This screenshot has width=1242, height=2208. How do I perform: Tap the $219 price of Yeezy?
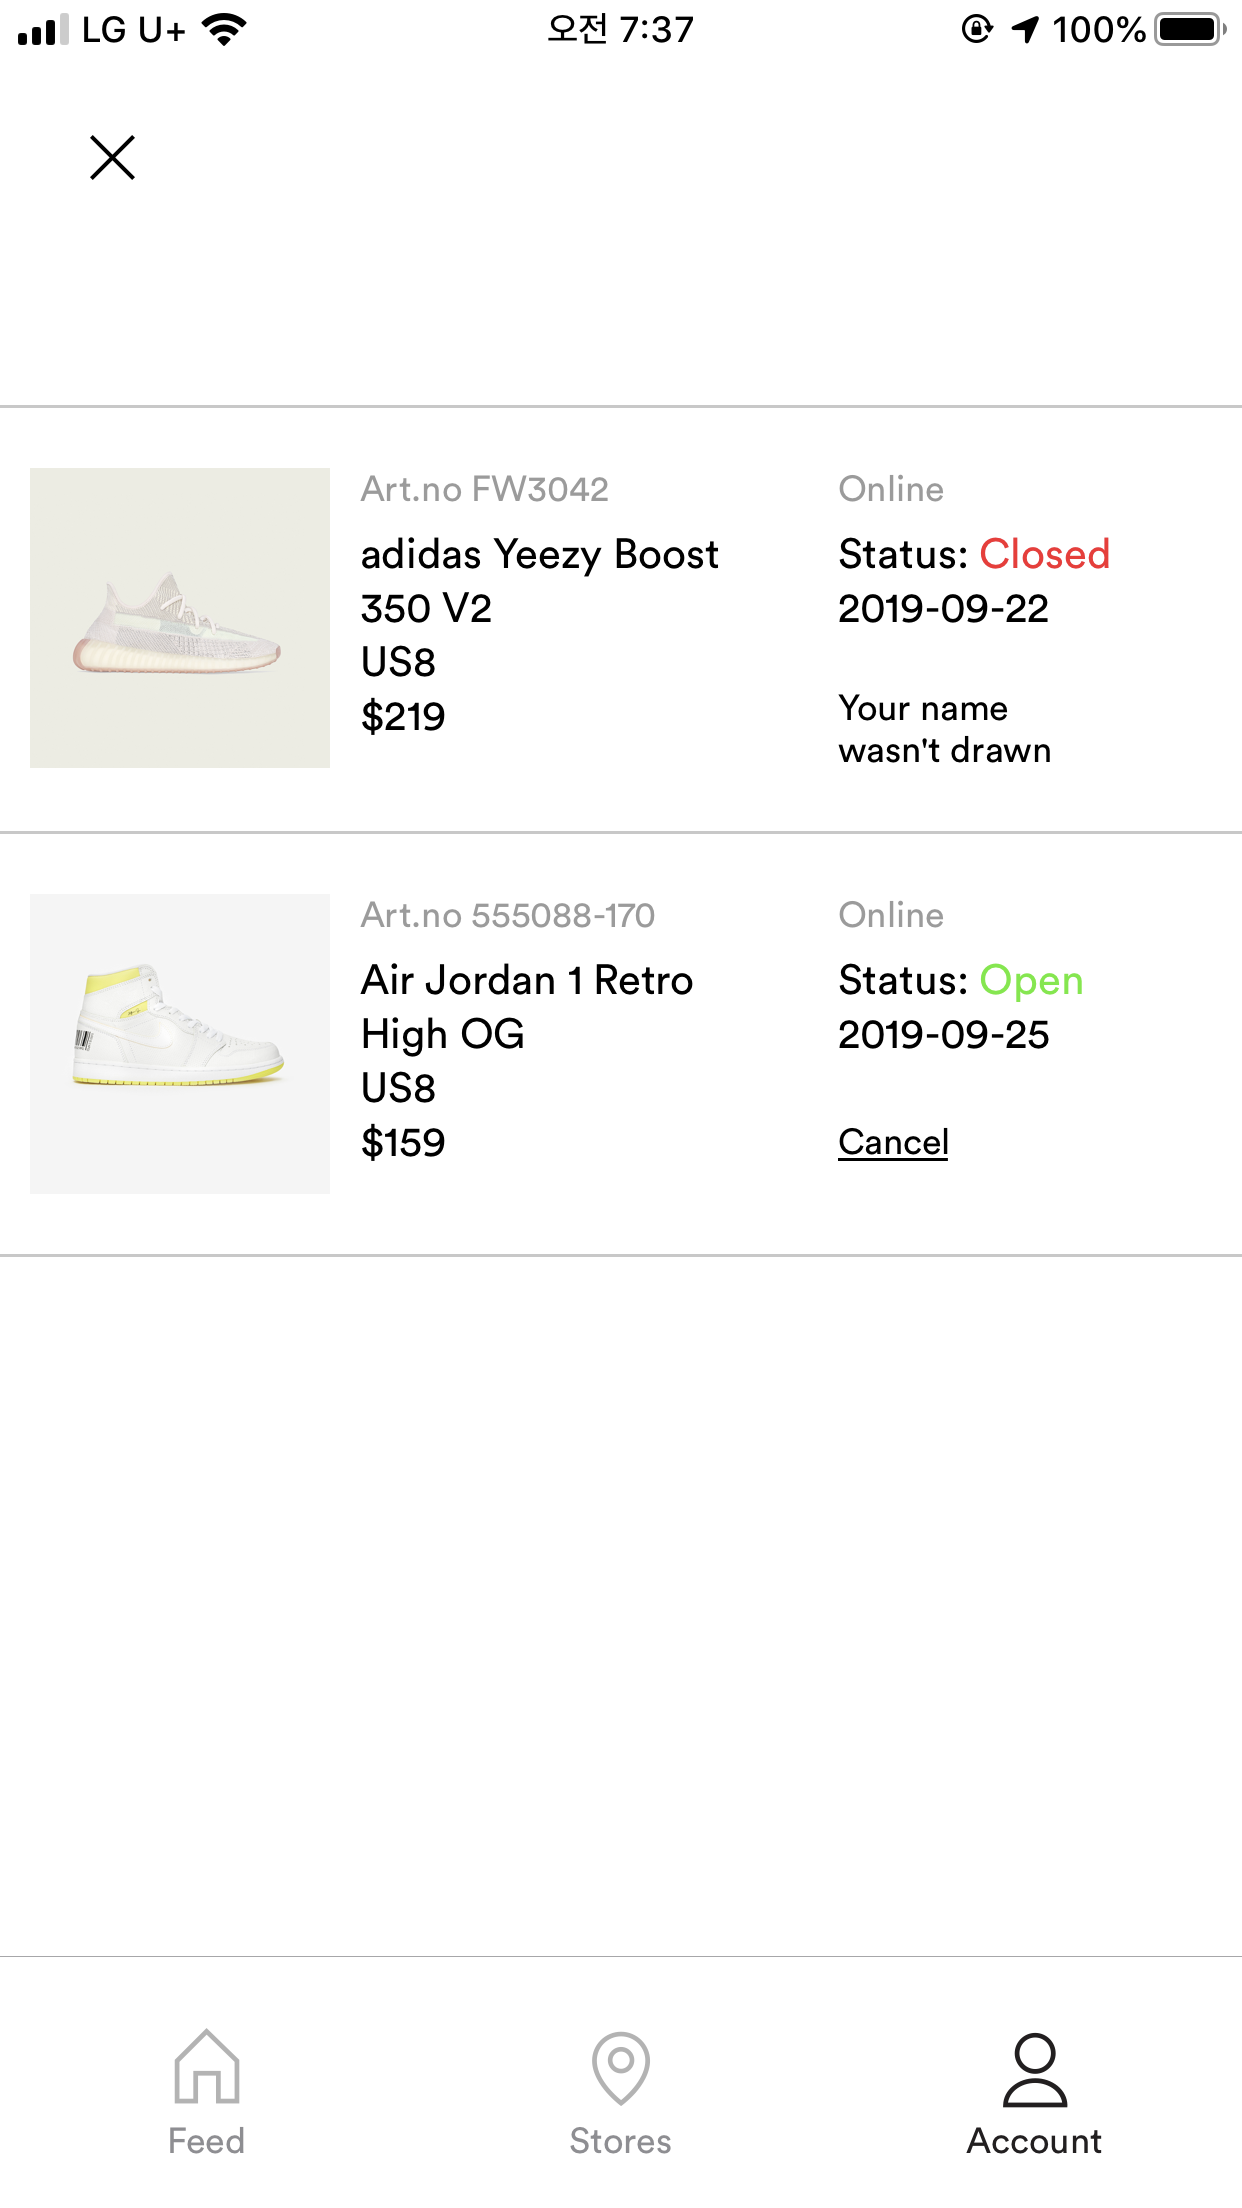click(403, 717)
